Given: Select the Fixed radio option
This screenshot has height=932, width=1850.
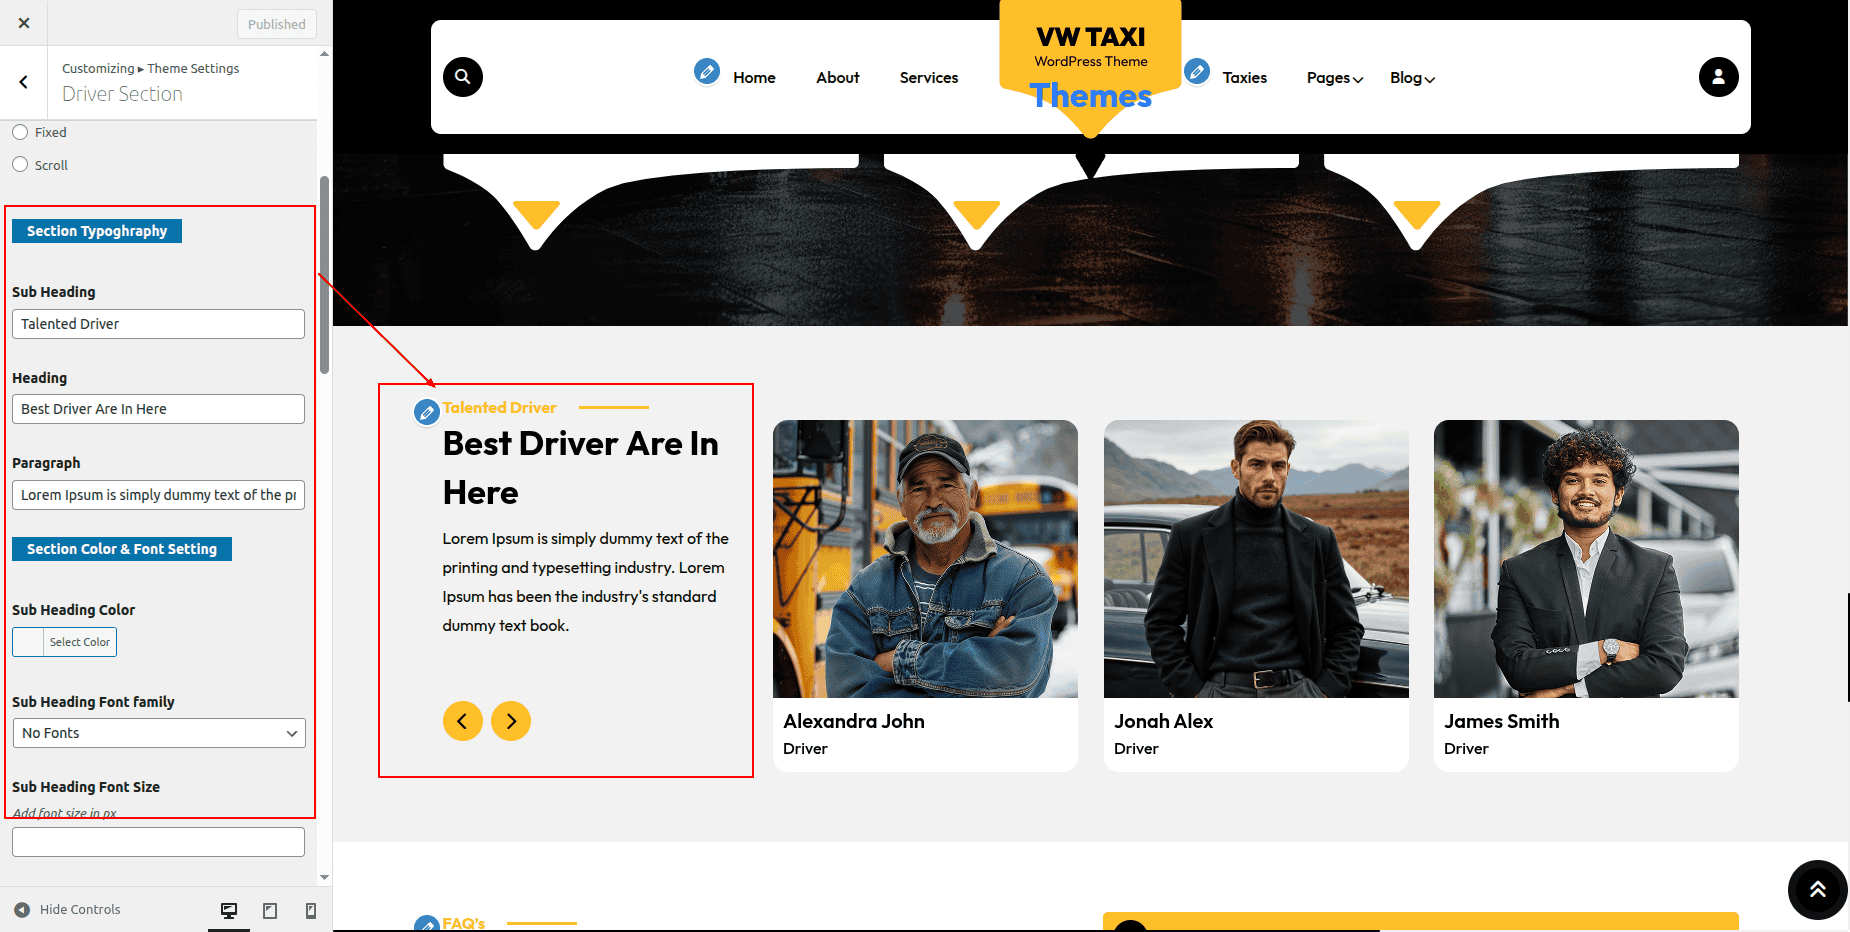Looking at the screenshot, I should [x=20, y=132].
